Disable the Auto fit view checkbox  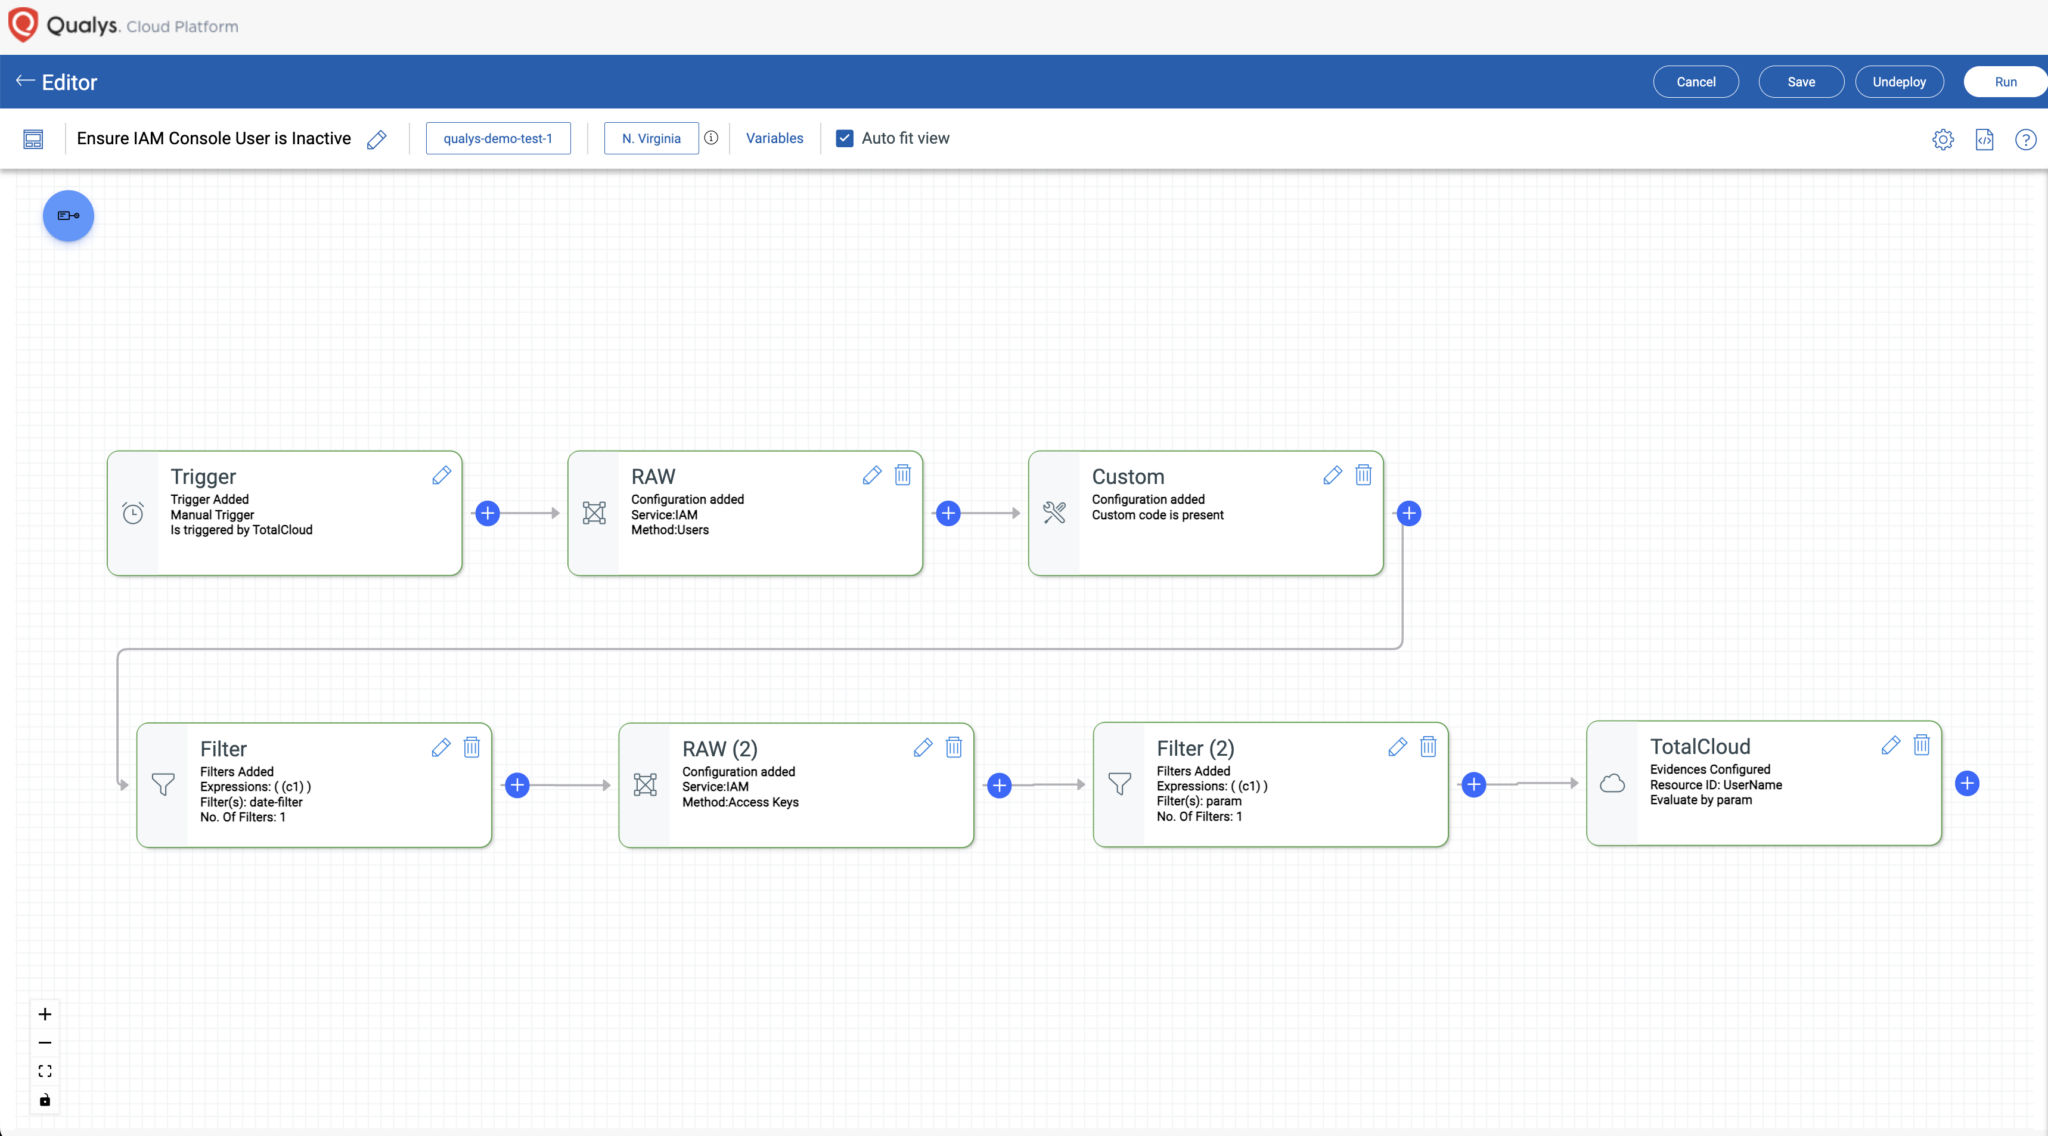point(845,138)
